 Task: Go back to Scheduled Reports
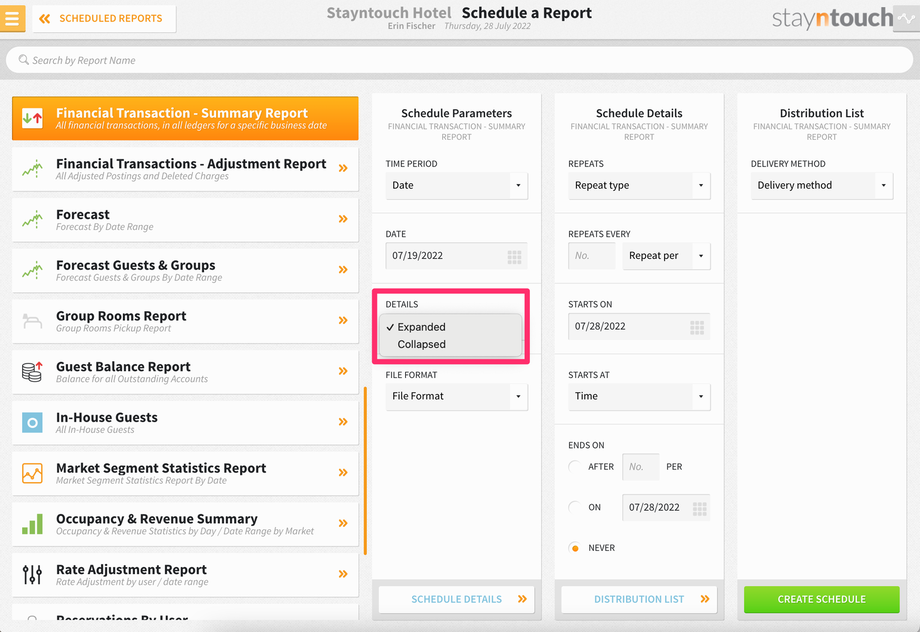(104, 19)
